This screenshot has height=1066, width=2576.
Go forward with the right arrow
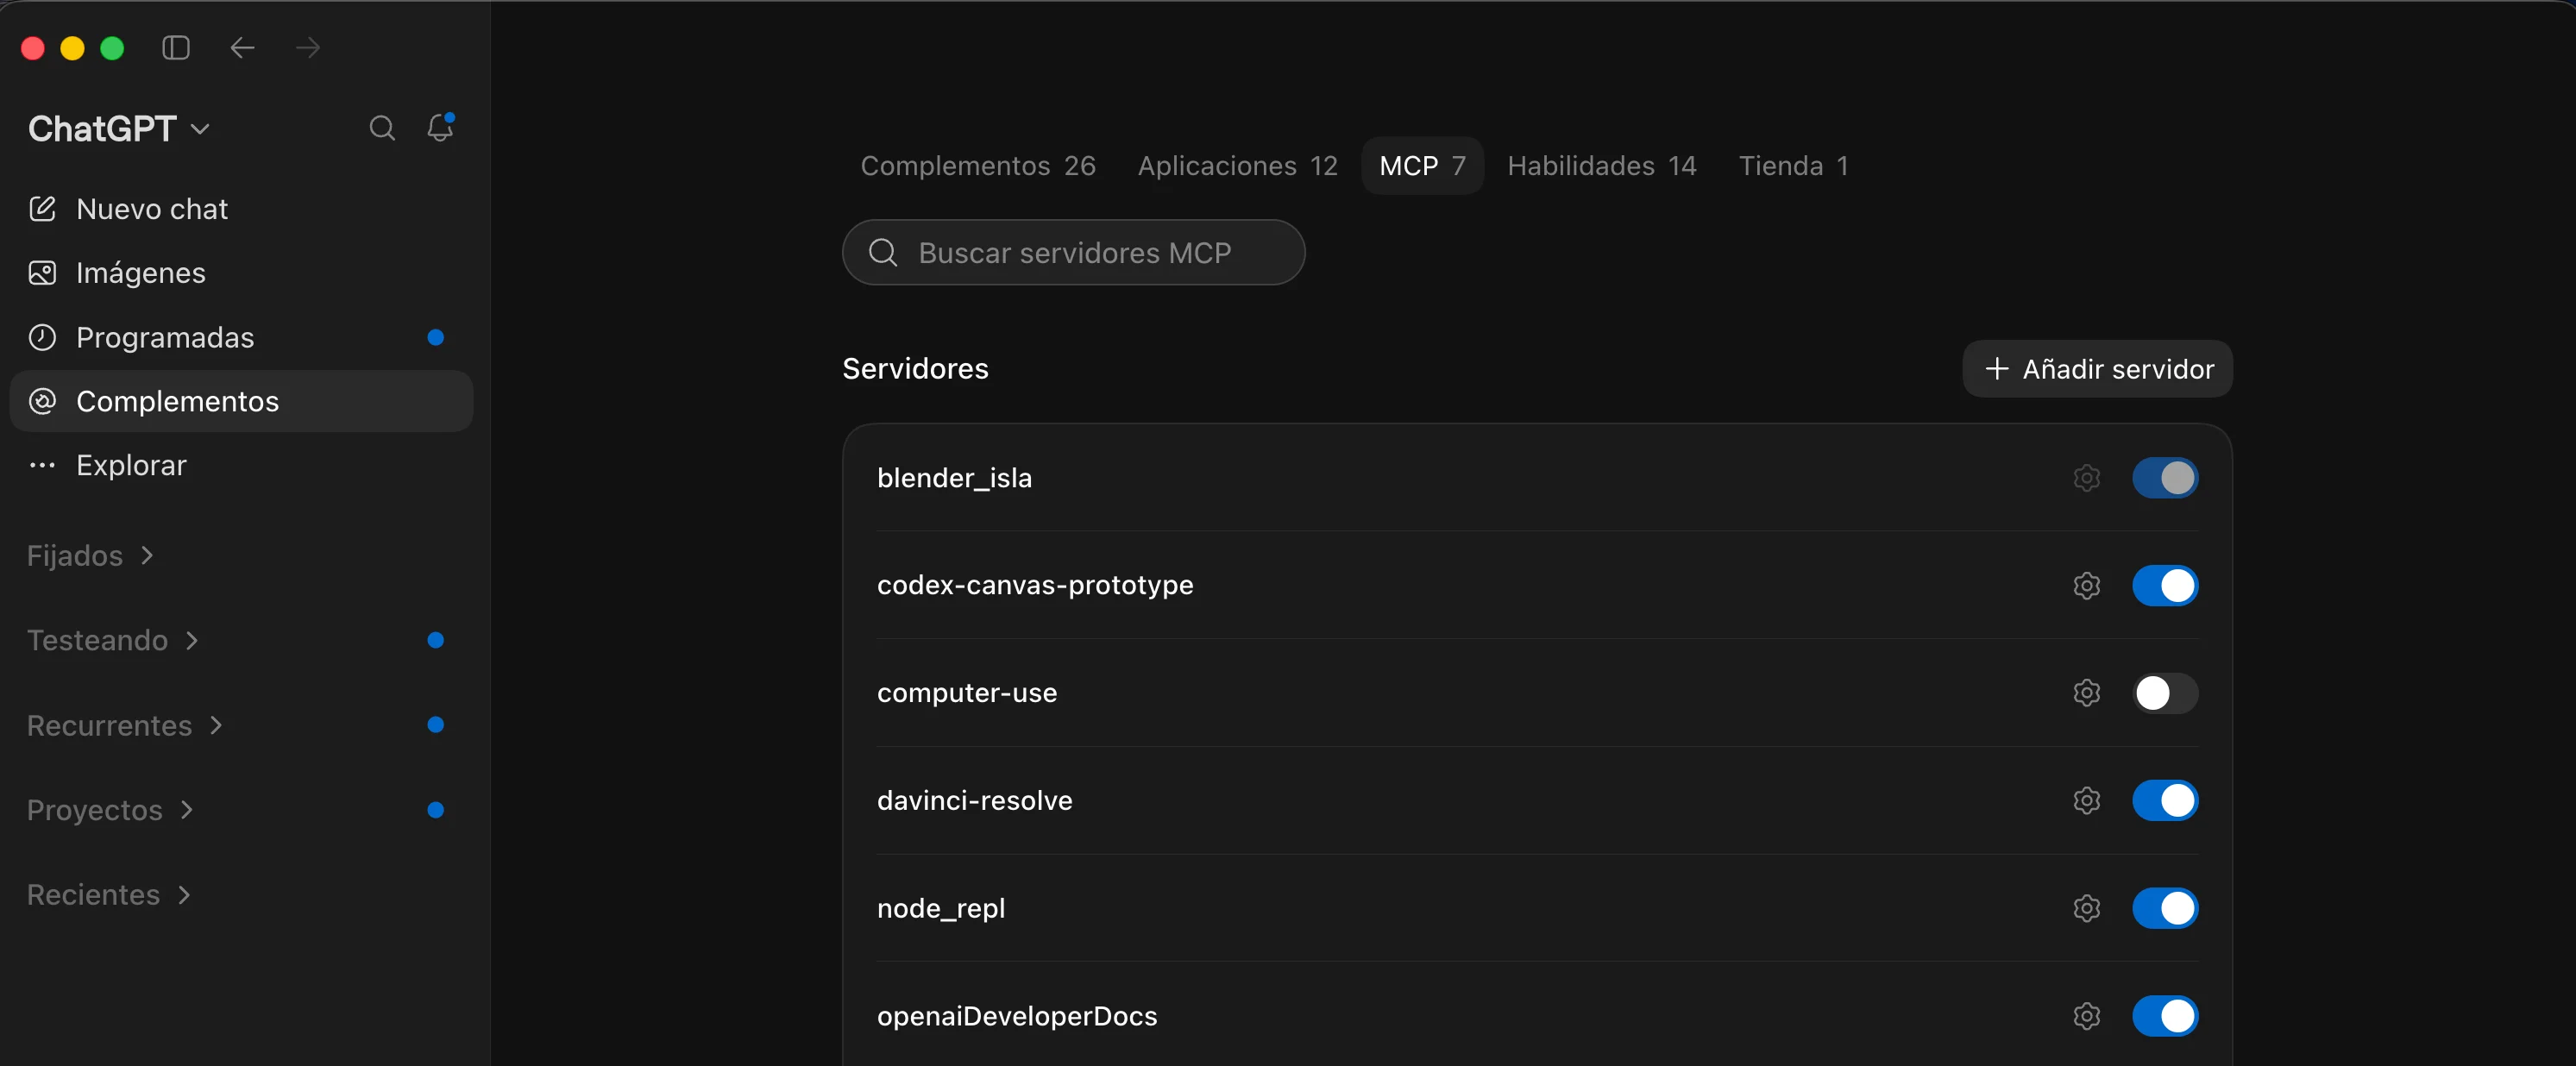tap(308, 48)
